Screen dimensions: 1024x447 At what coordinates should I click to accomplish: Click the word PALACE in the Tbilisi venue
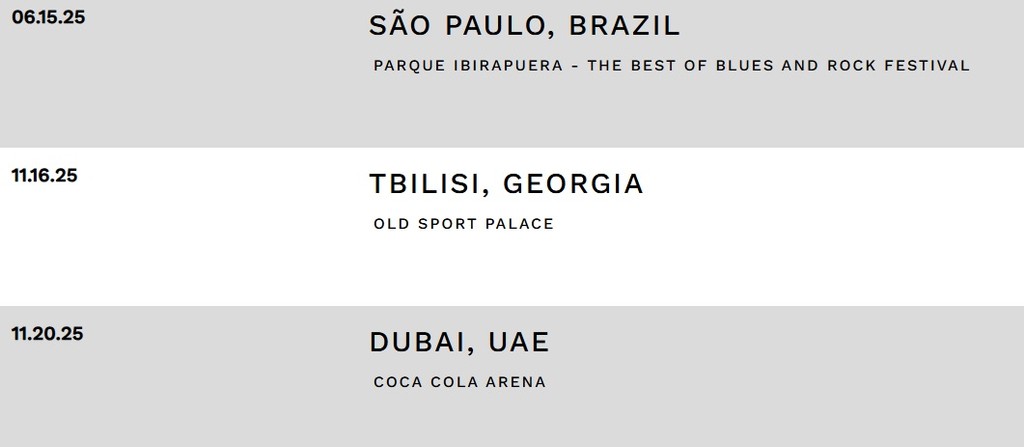[x=519, y=224]
